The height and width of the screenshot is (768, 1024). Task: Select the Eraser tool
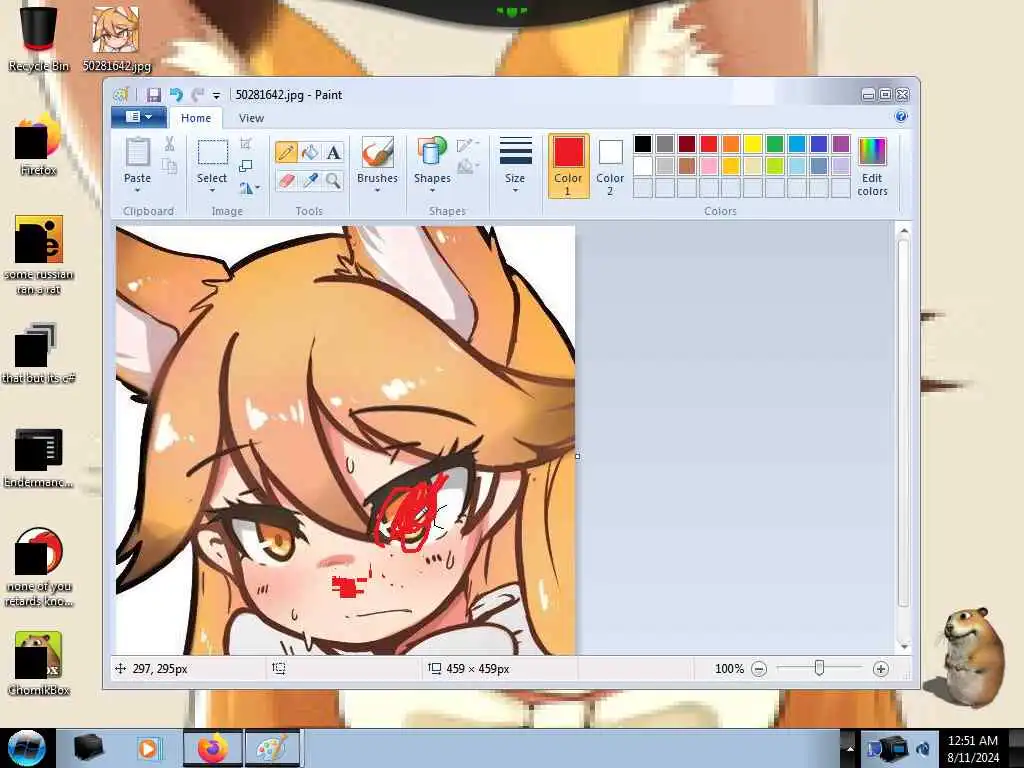point(286,180)
